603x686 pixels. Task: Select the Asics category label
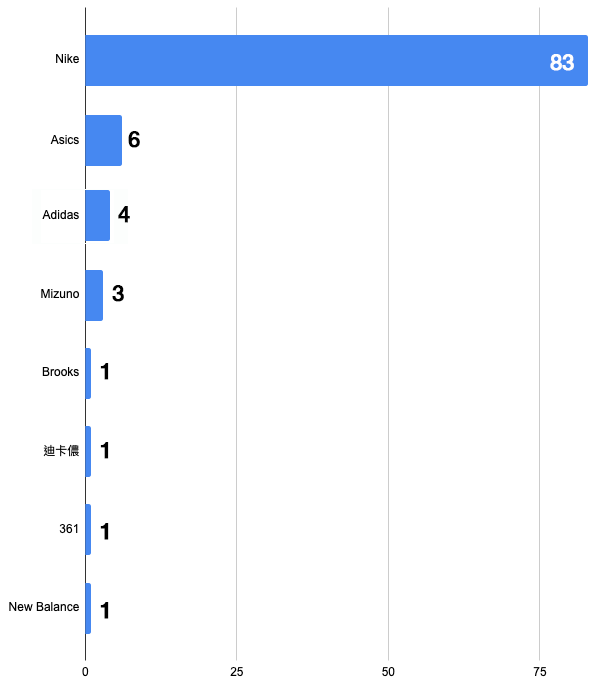click(x=65, y=140)
